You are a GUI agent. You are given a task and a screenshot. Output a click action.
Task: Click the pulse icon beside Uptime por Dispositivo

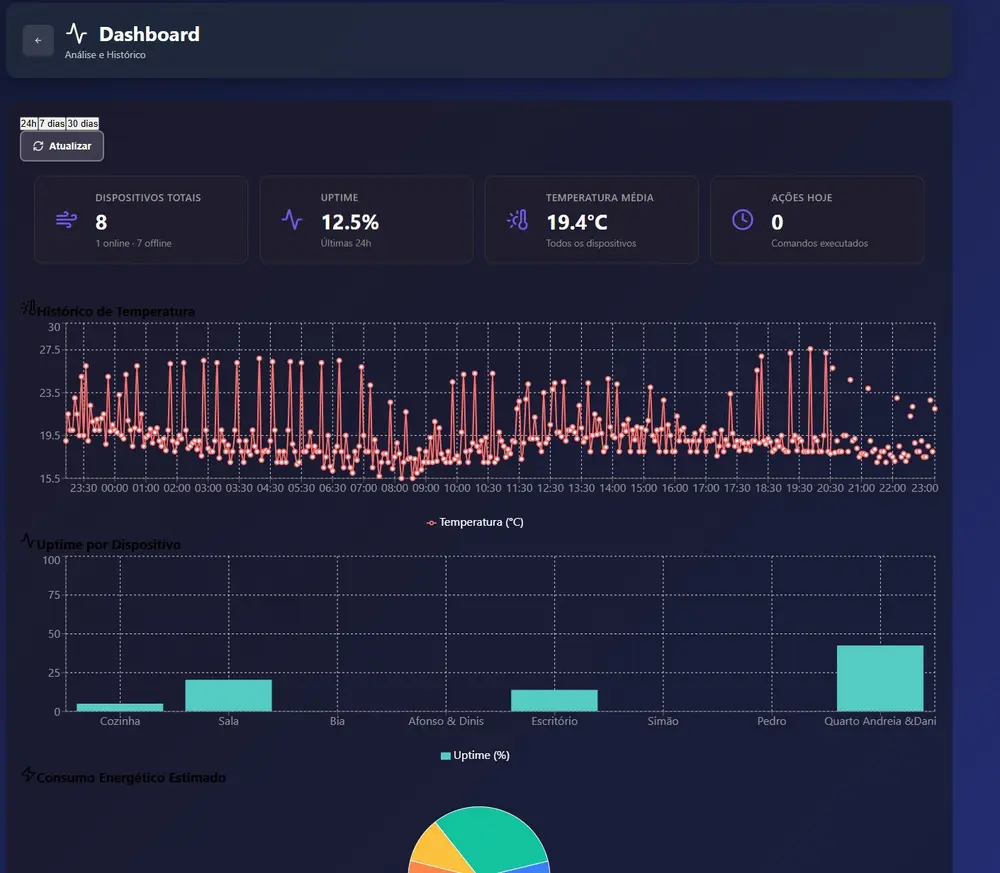click(28, 541)
